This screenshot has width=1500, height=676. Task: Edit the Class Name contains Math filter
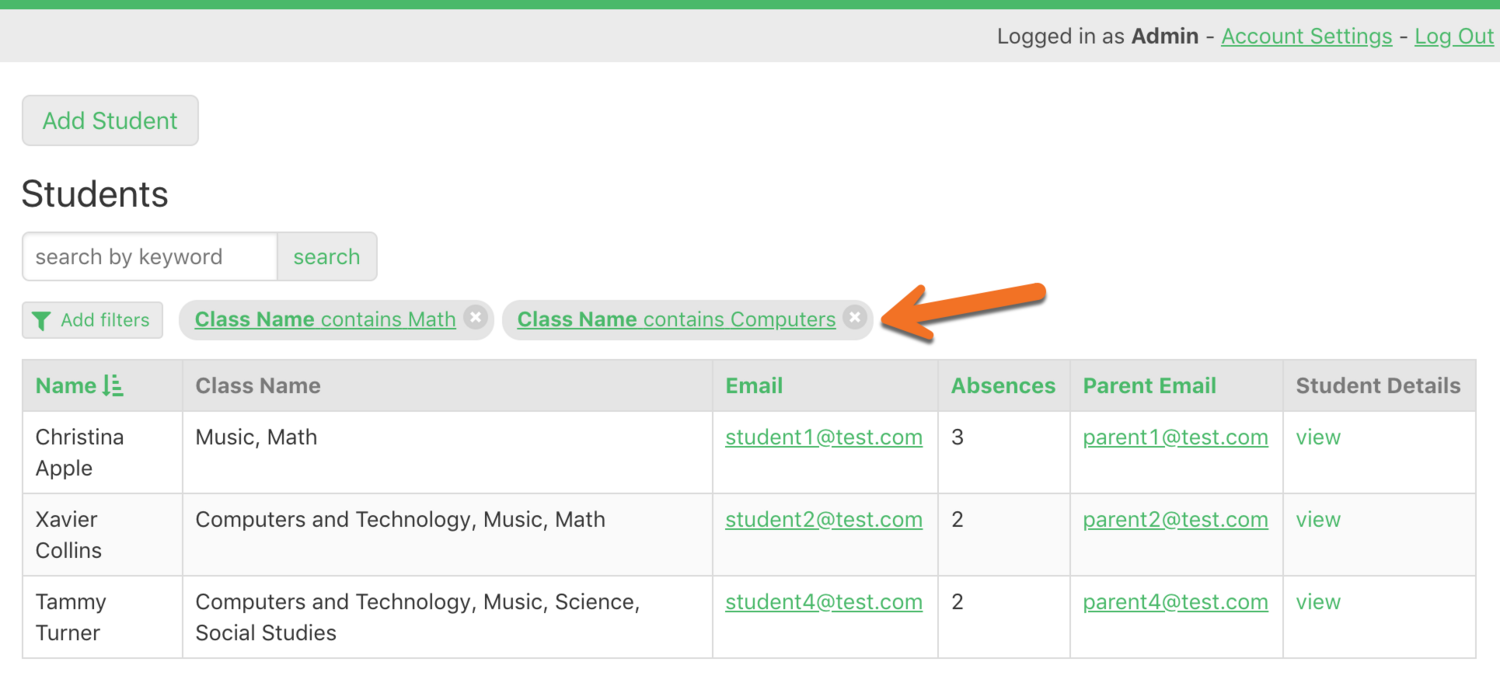(x=325, y=320)
